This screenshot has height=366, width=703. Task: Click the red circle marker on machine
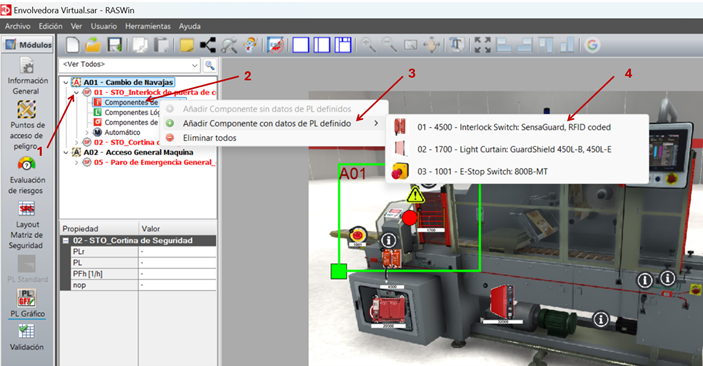[409, 218]
